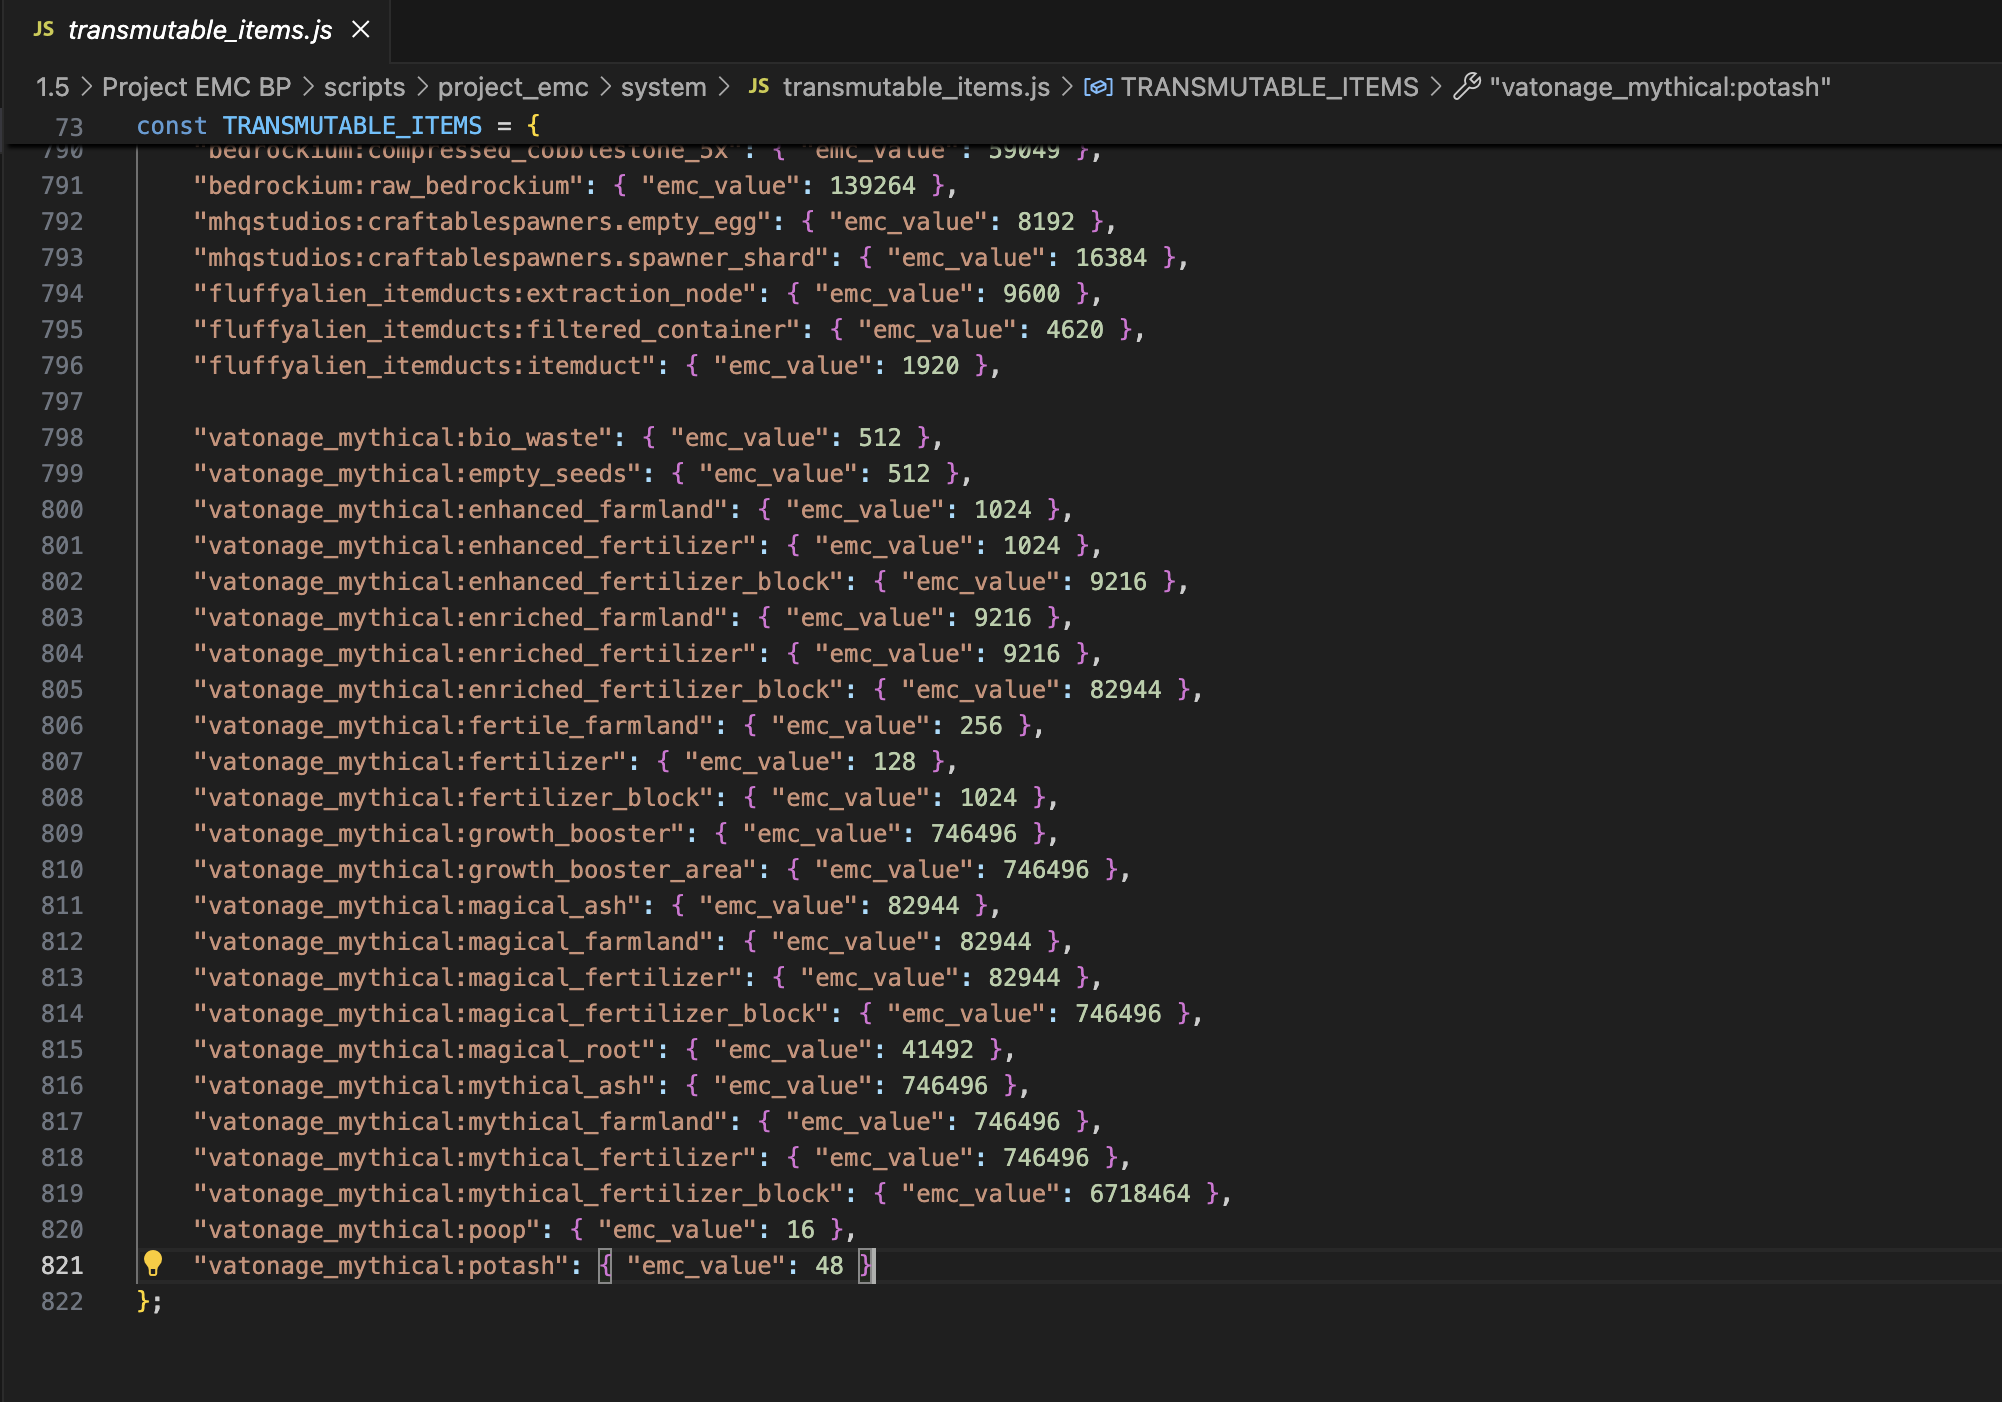Click the value 6718464 on line 819
Viewport: 2002px width, 1402px height.
[x=1140, y=1193]
